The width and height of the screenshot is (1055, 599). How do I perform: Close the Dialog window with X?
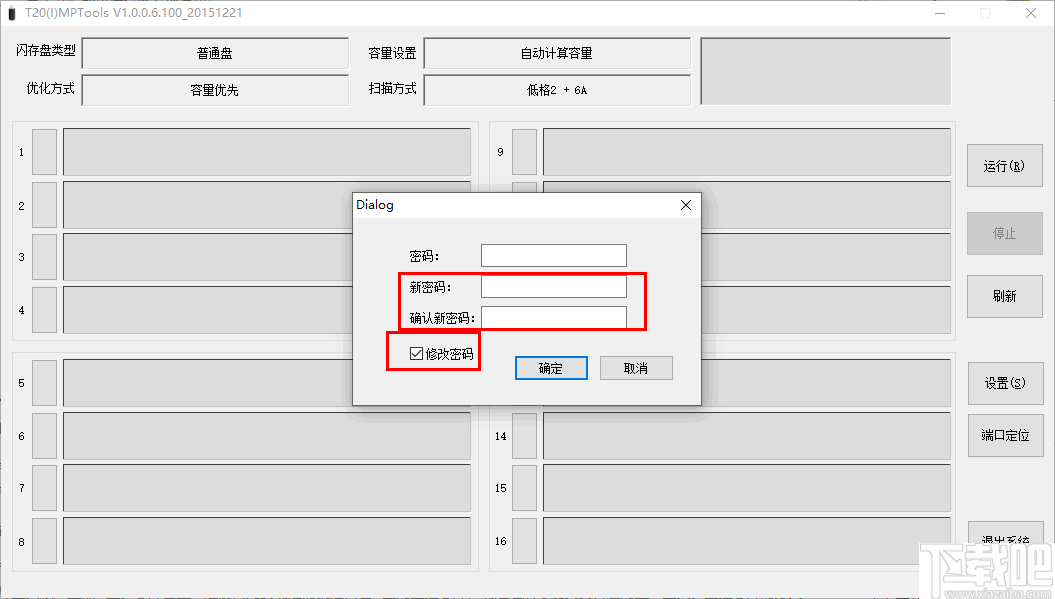(x=686, y=205)
